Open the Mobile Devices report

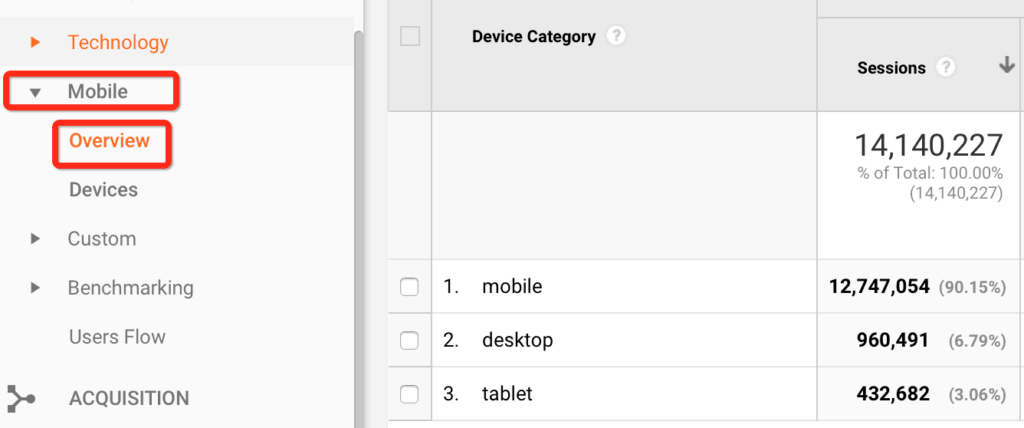(103, 190)
